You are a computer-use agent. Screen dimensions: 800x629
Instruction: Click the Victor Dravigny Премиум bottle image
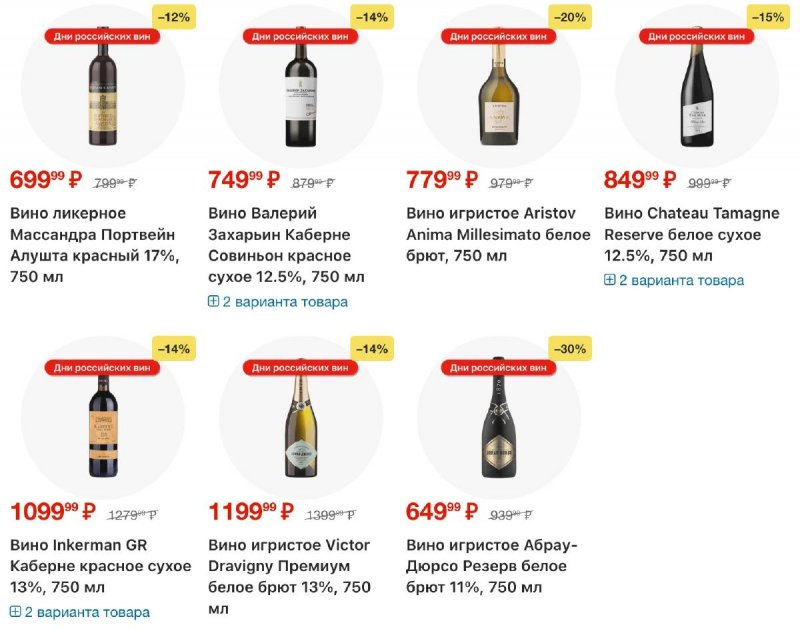click(300, 425)
